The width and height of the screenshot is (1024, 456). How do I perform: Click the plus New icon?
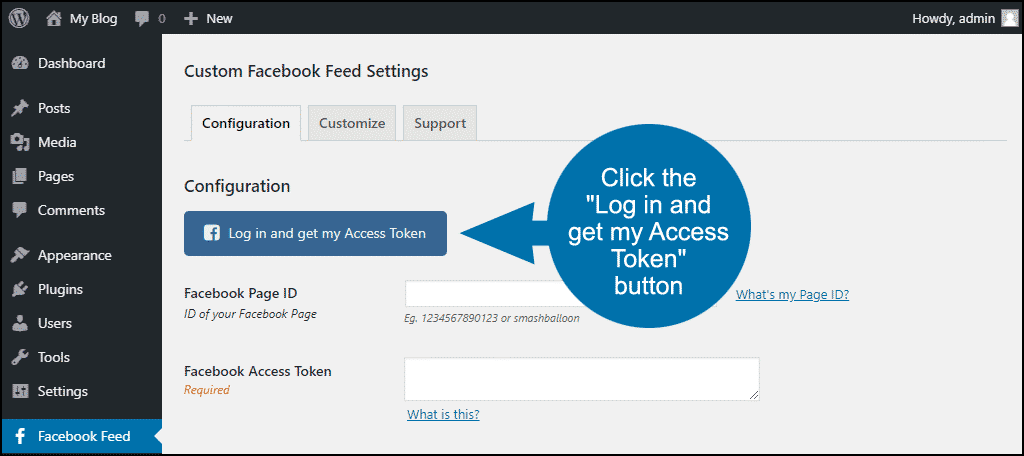[x=191, y=19]
